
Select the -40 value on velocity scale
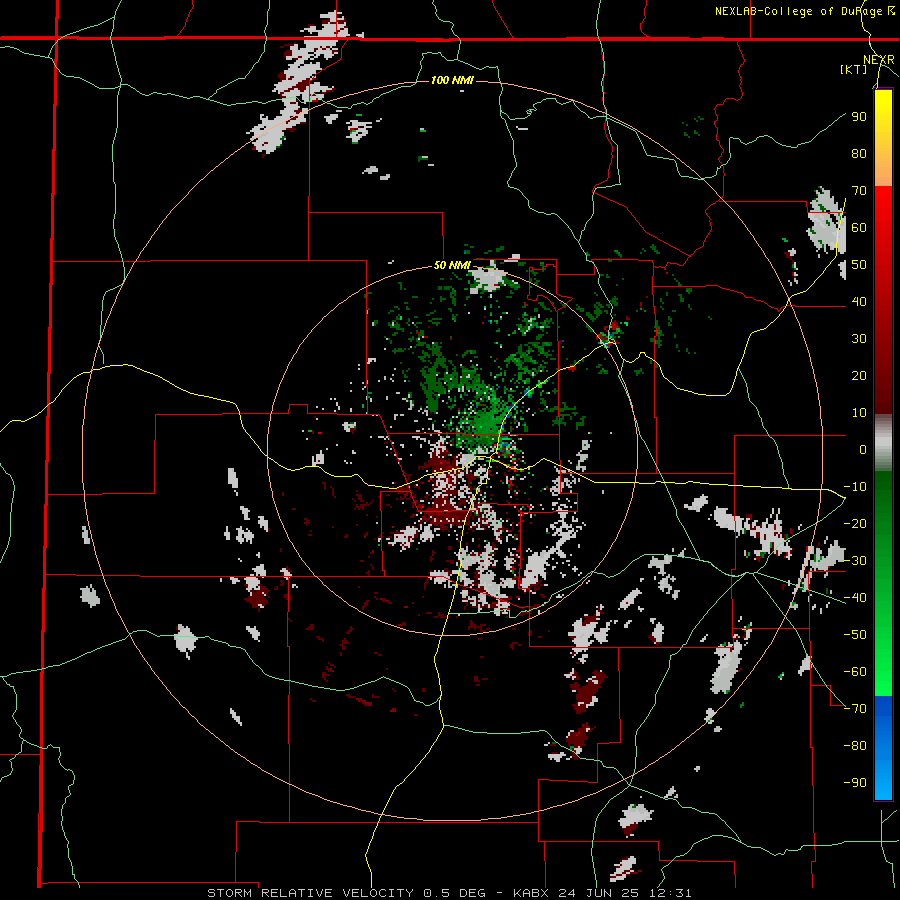tap(855, 598)
